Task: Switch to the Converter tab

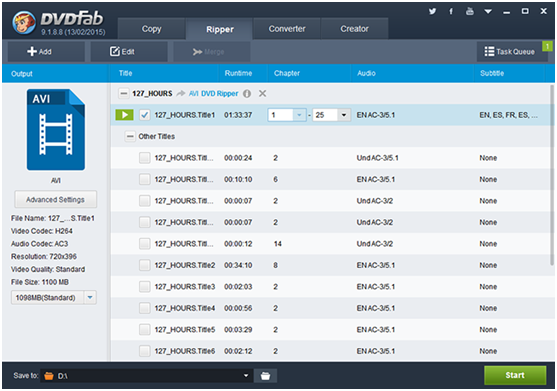Action: click(287, 29)
